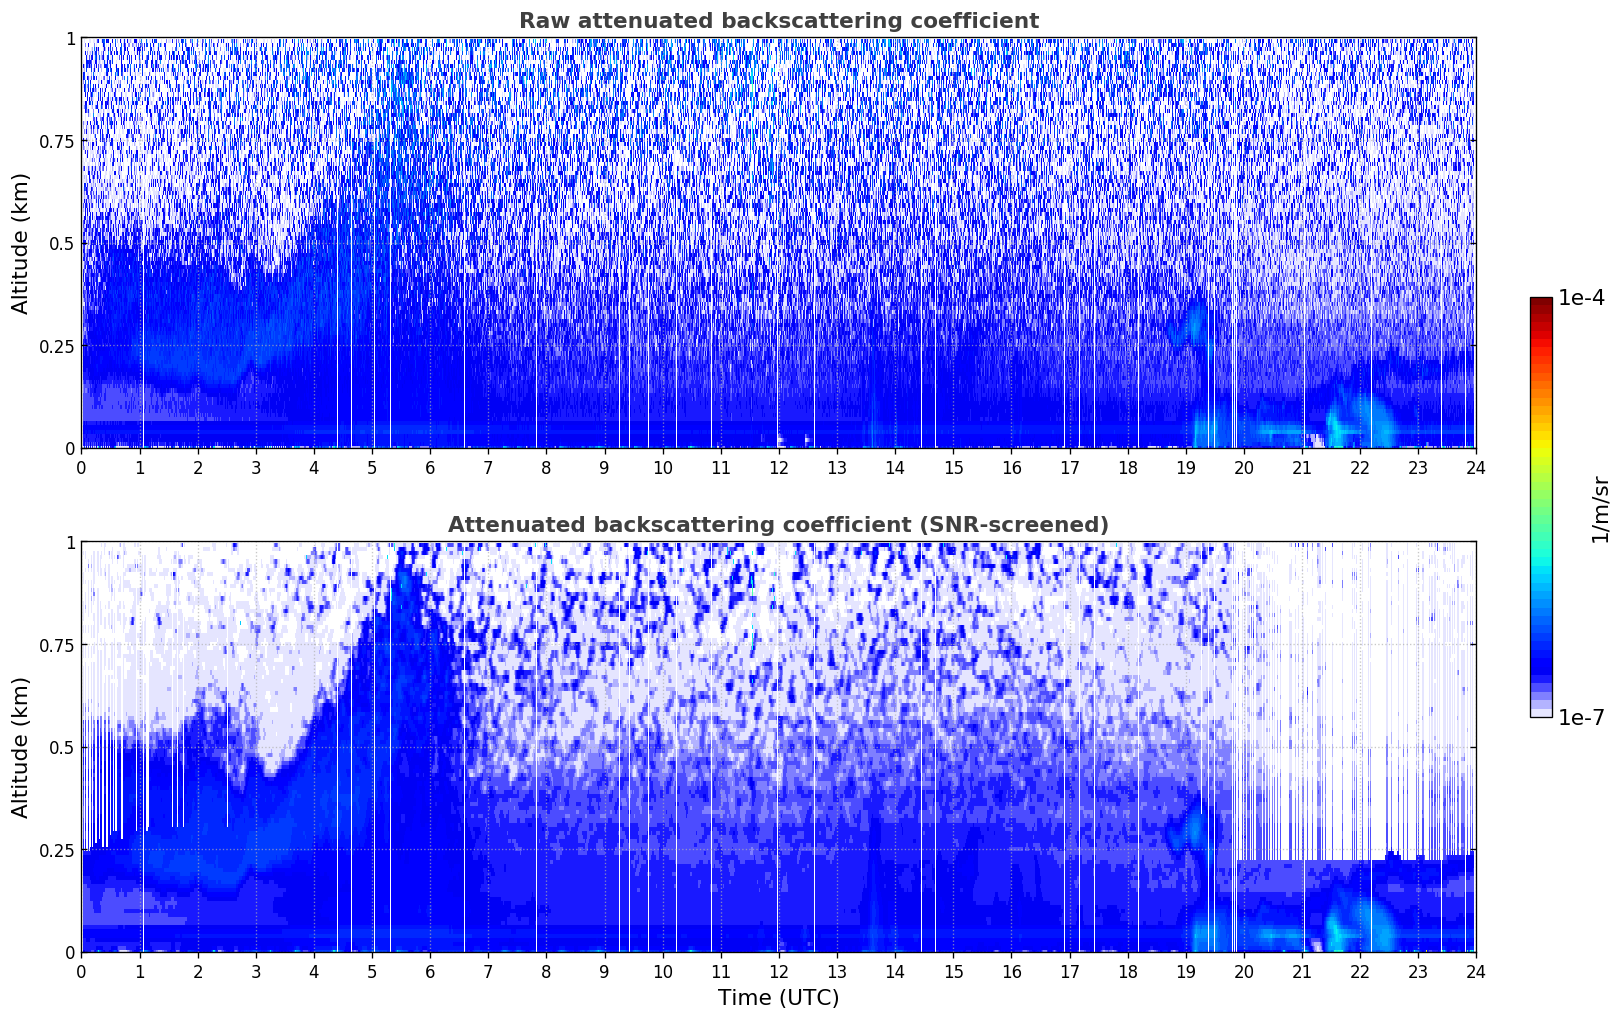Click the colorbar label '1/m/sr'
Viewport: 1621px width, 1020px height.
tap(1601, 509)
